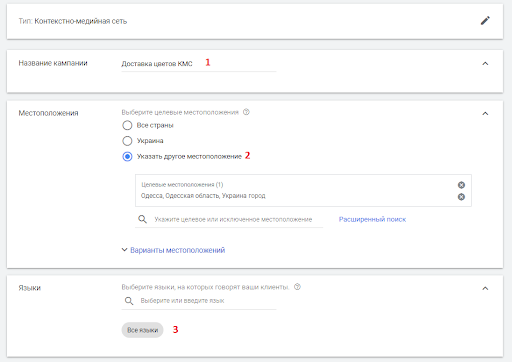512x362 pixels.
Task: Select Указать другое местоположение radio option
Action: pyautogui.click(x=127, y=156)
